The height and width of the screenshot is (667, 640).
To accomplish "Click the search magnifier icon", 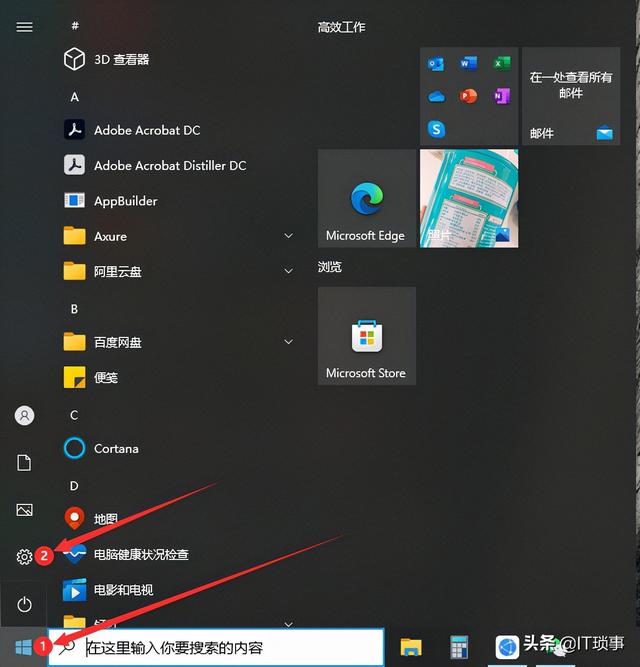I will (x=67, y=647).
